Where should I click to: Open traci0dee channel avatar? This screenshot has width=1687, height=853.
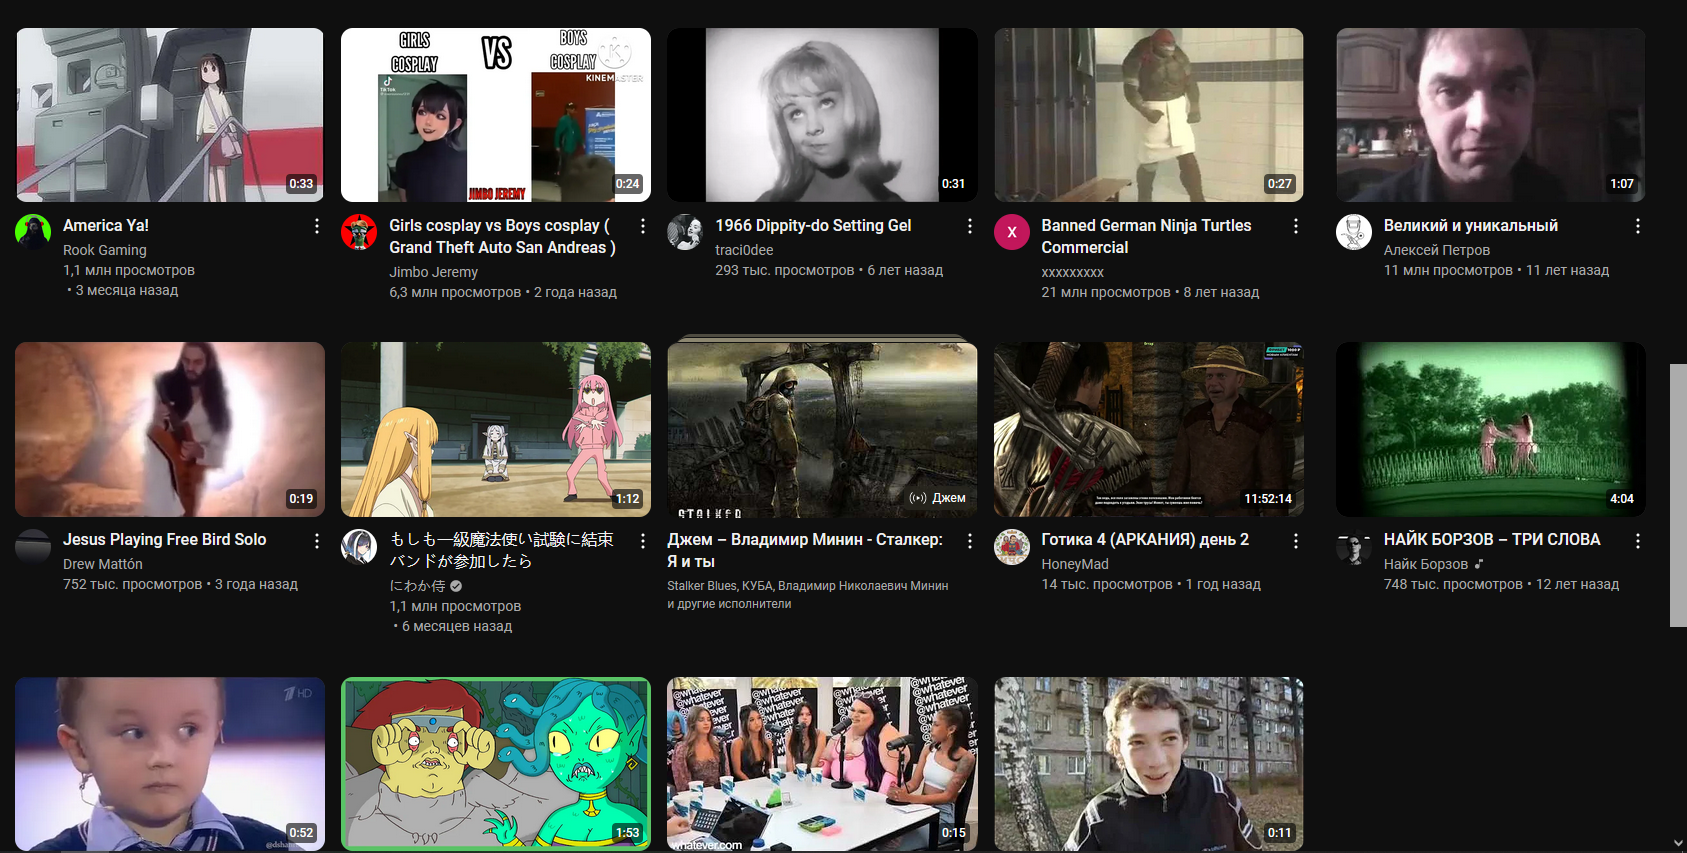685,232
